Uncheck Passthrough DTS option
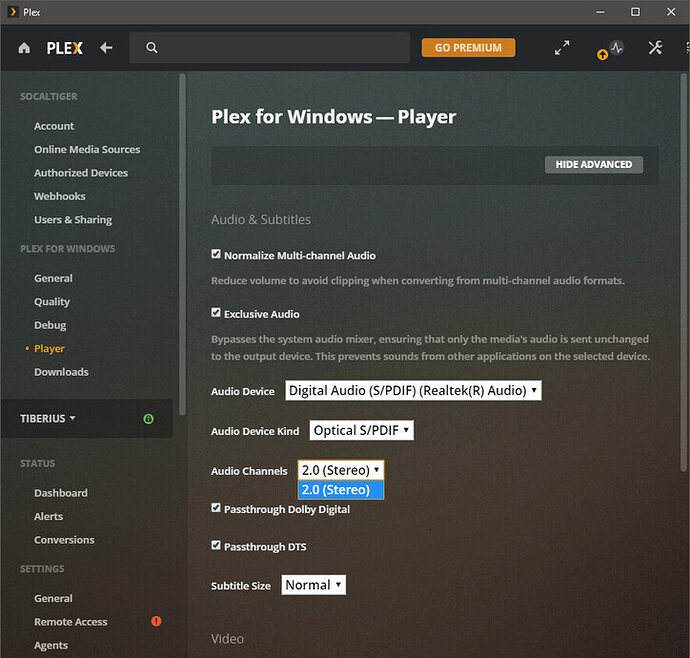The image size is (690, 658). (x=216, y=545)
